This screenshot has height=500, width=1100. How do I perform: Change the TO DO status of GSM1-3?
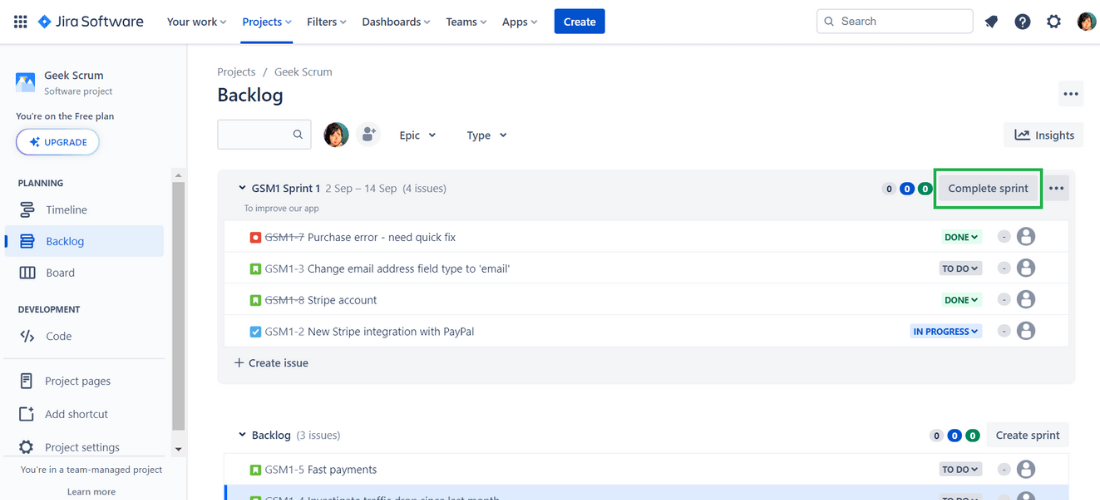coord(960,268)
